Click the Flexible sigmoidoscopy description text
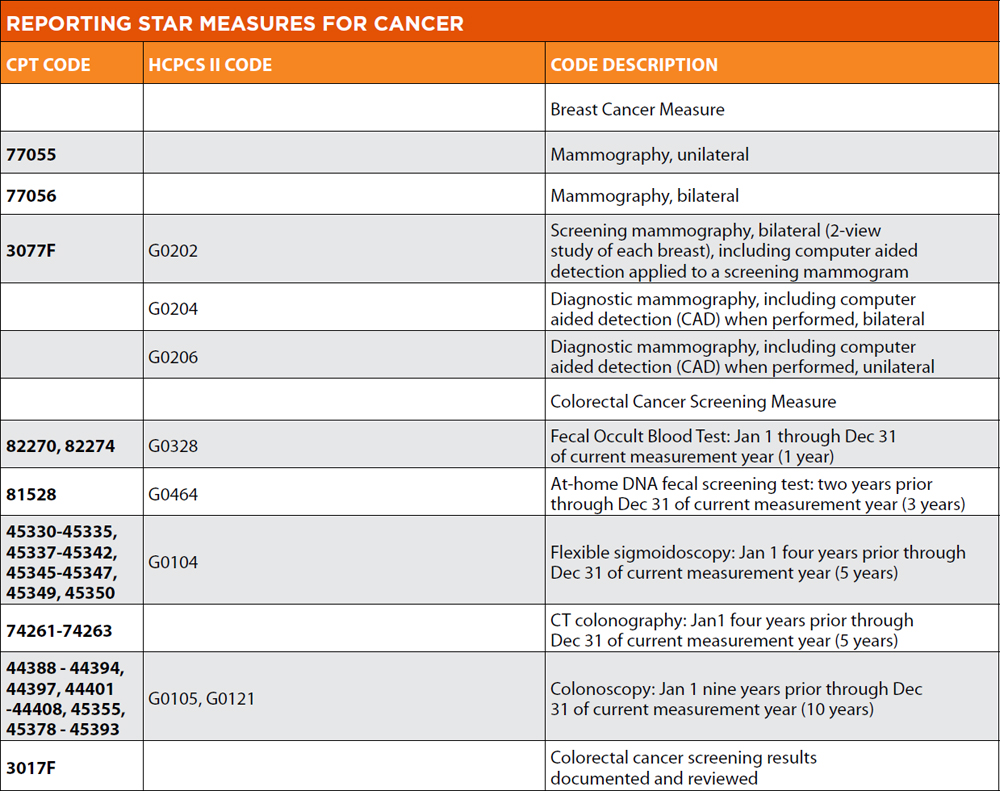 757,562
